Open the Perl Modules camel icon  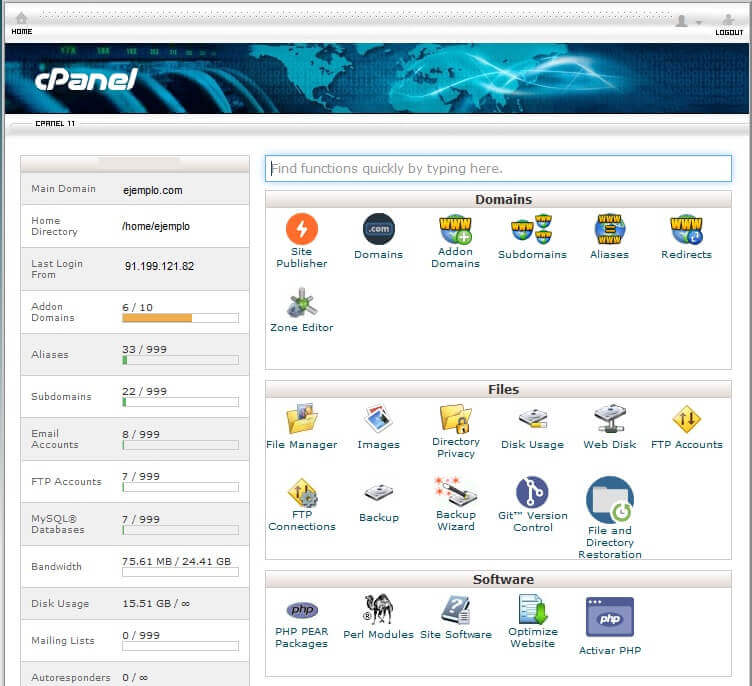pos(378,609)
